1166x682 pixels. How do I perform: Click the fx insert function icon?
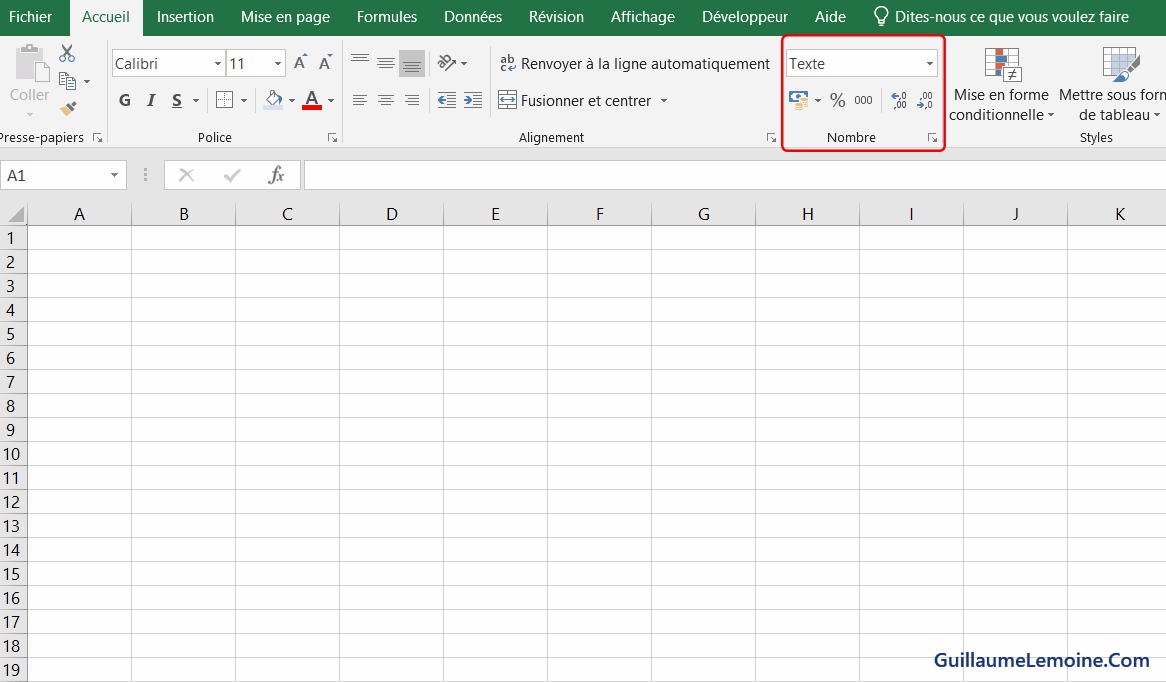[x=277, y=175]
